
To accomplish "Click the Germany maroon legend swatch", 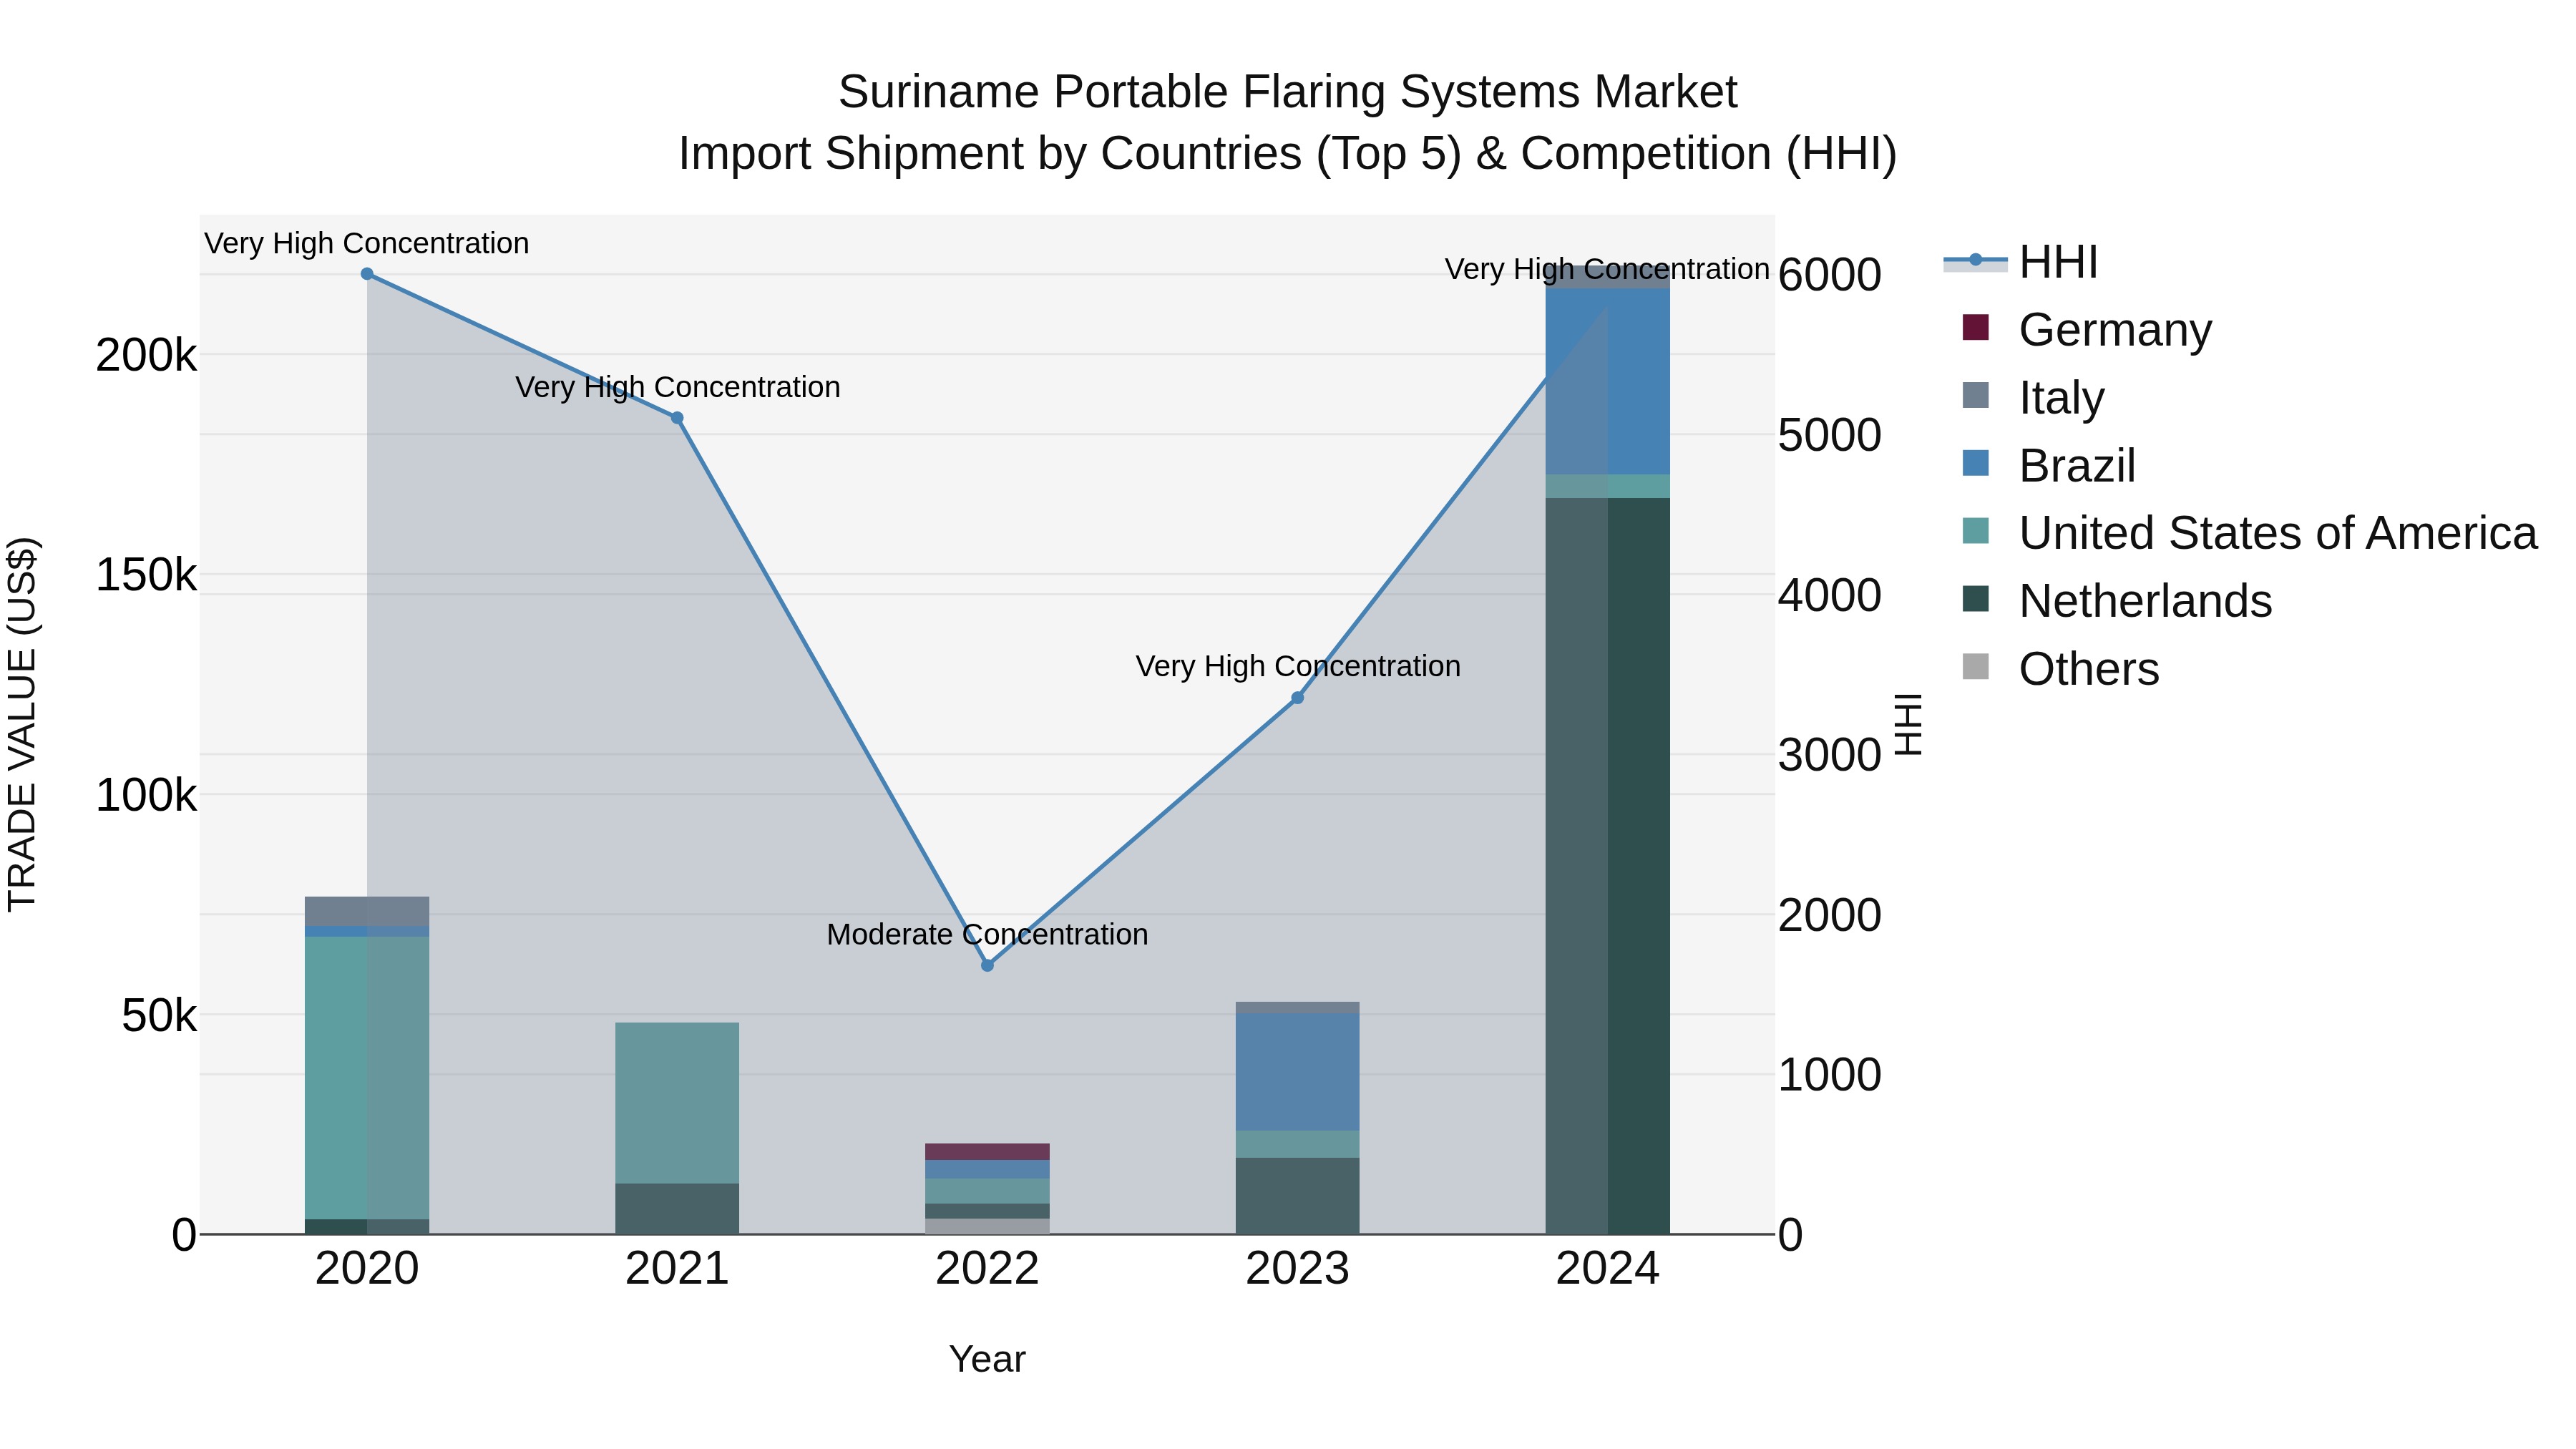I will (1976, 327).
